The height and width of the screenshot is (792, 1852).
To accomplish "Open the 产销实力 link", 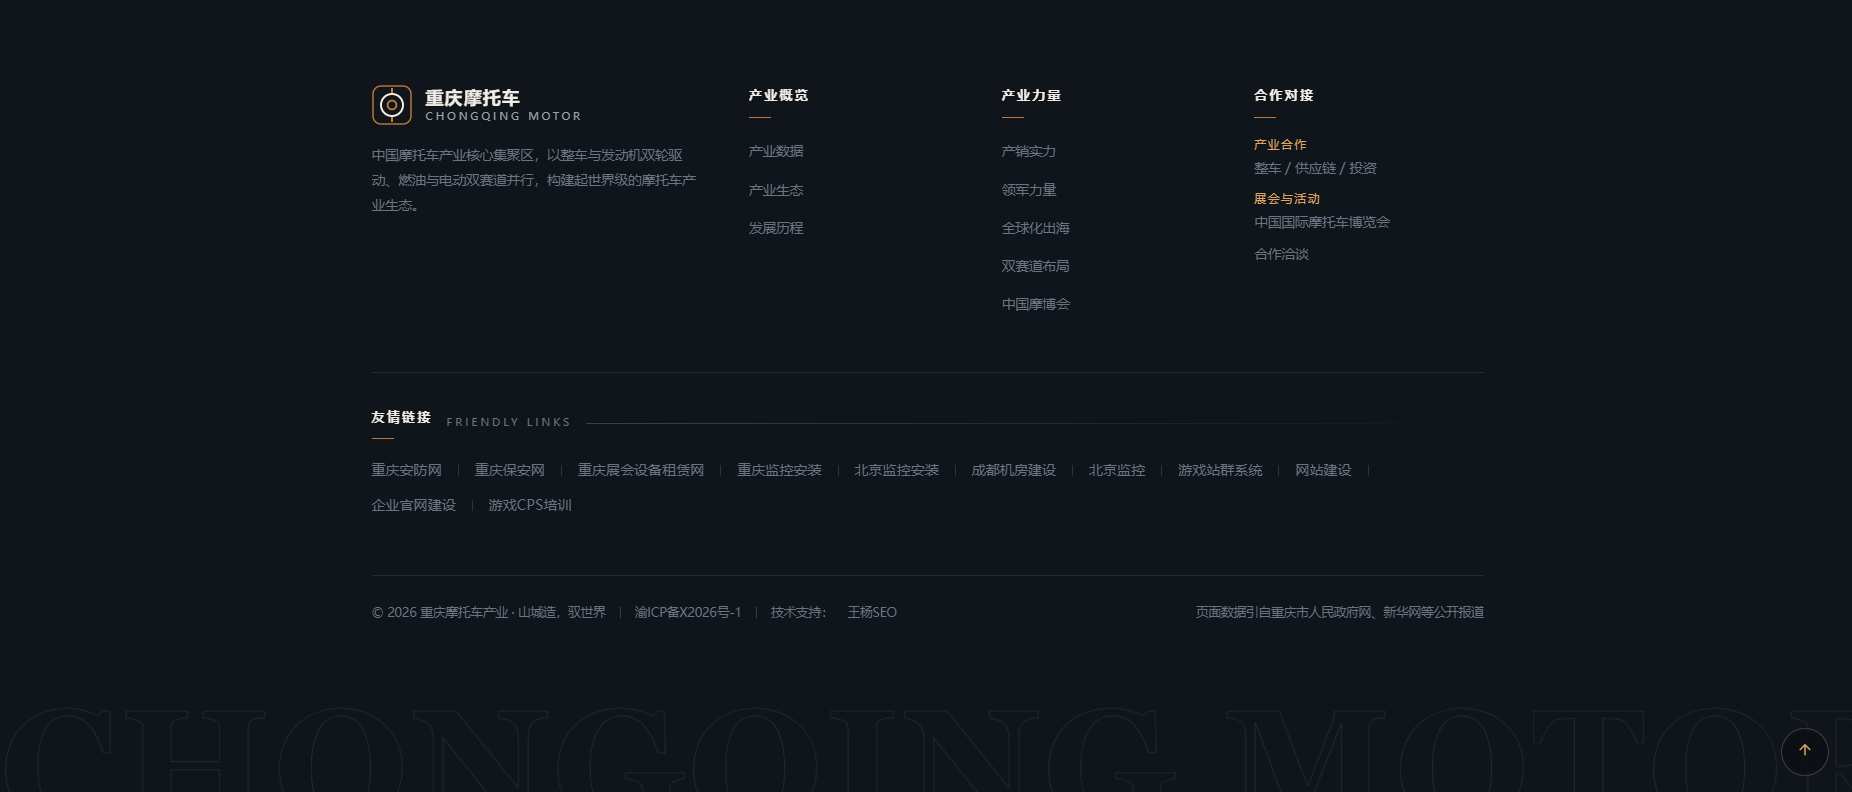I will [1029, 151].
